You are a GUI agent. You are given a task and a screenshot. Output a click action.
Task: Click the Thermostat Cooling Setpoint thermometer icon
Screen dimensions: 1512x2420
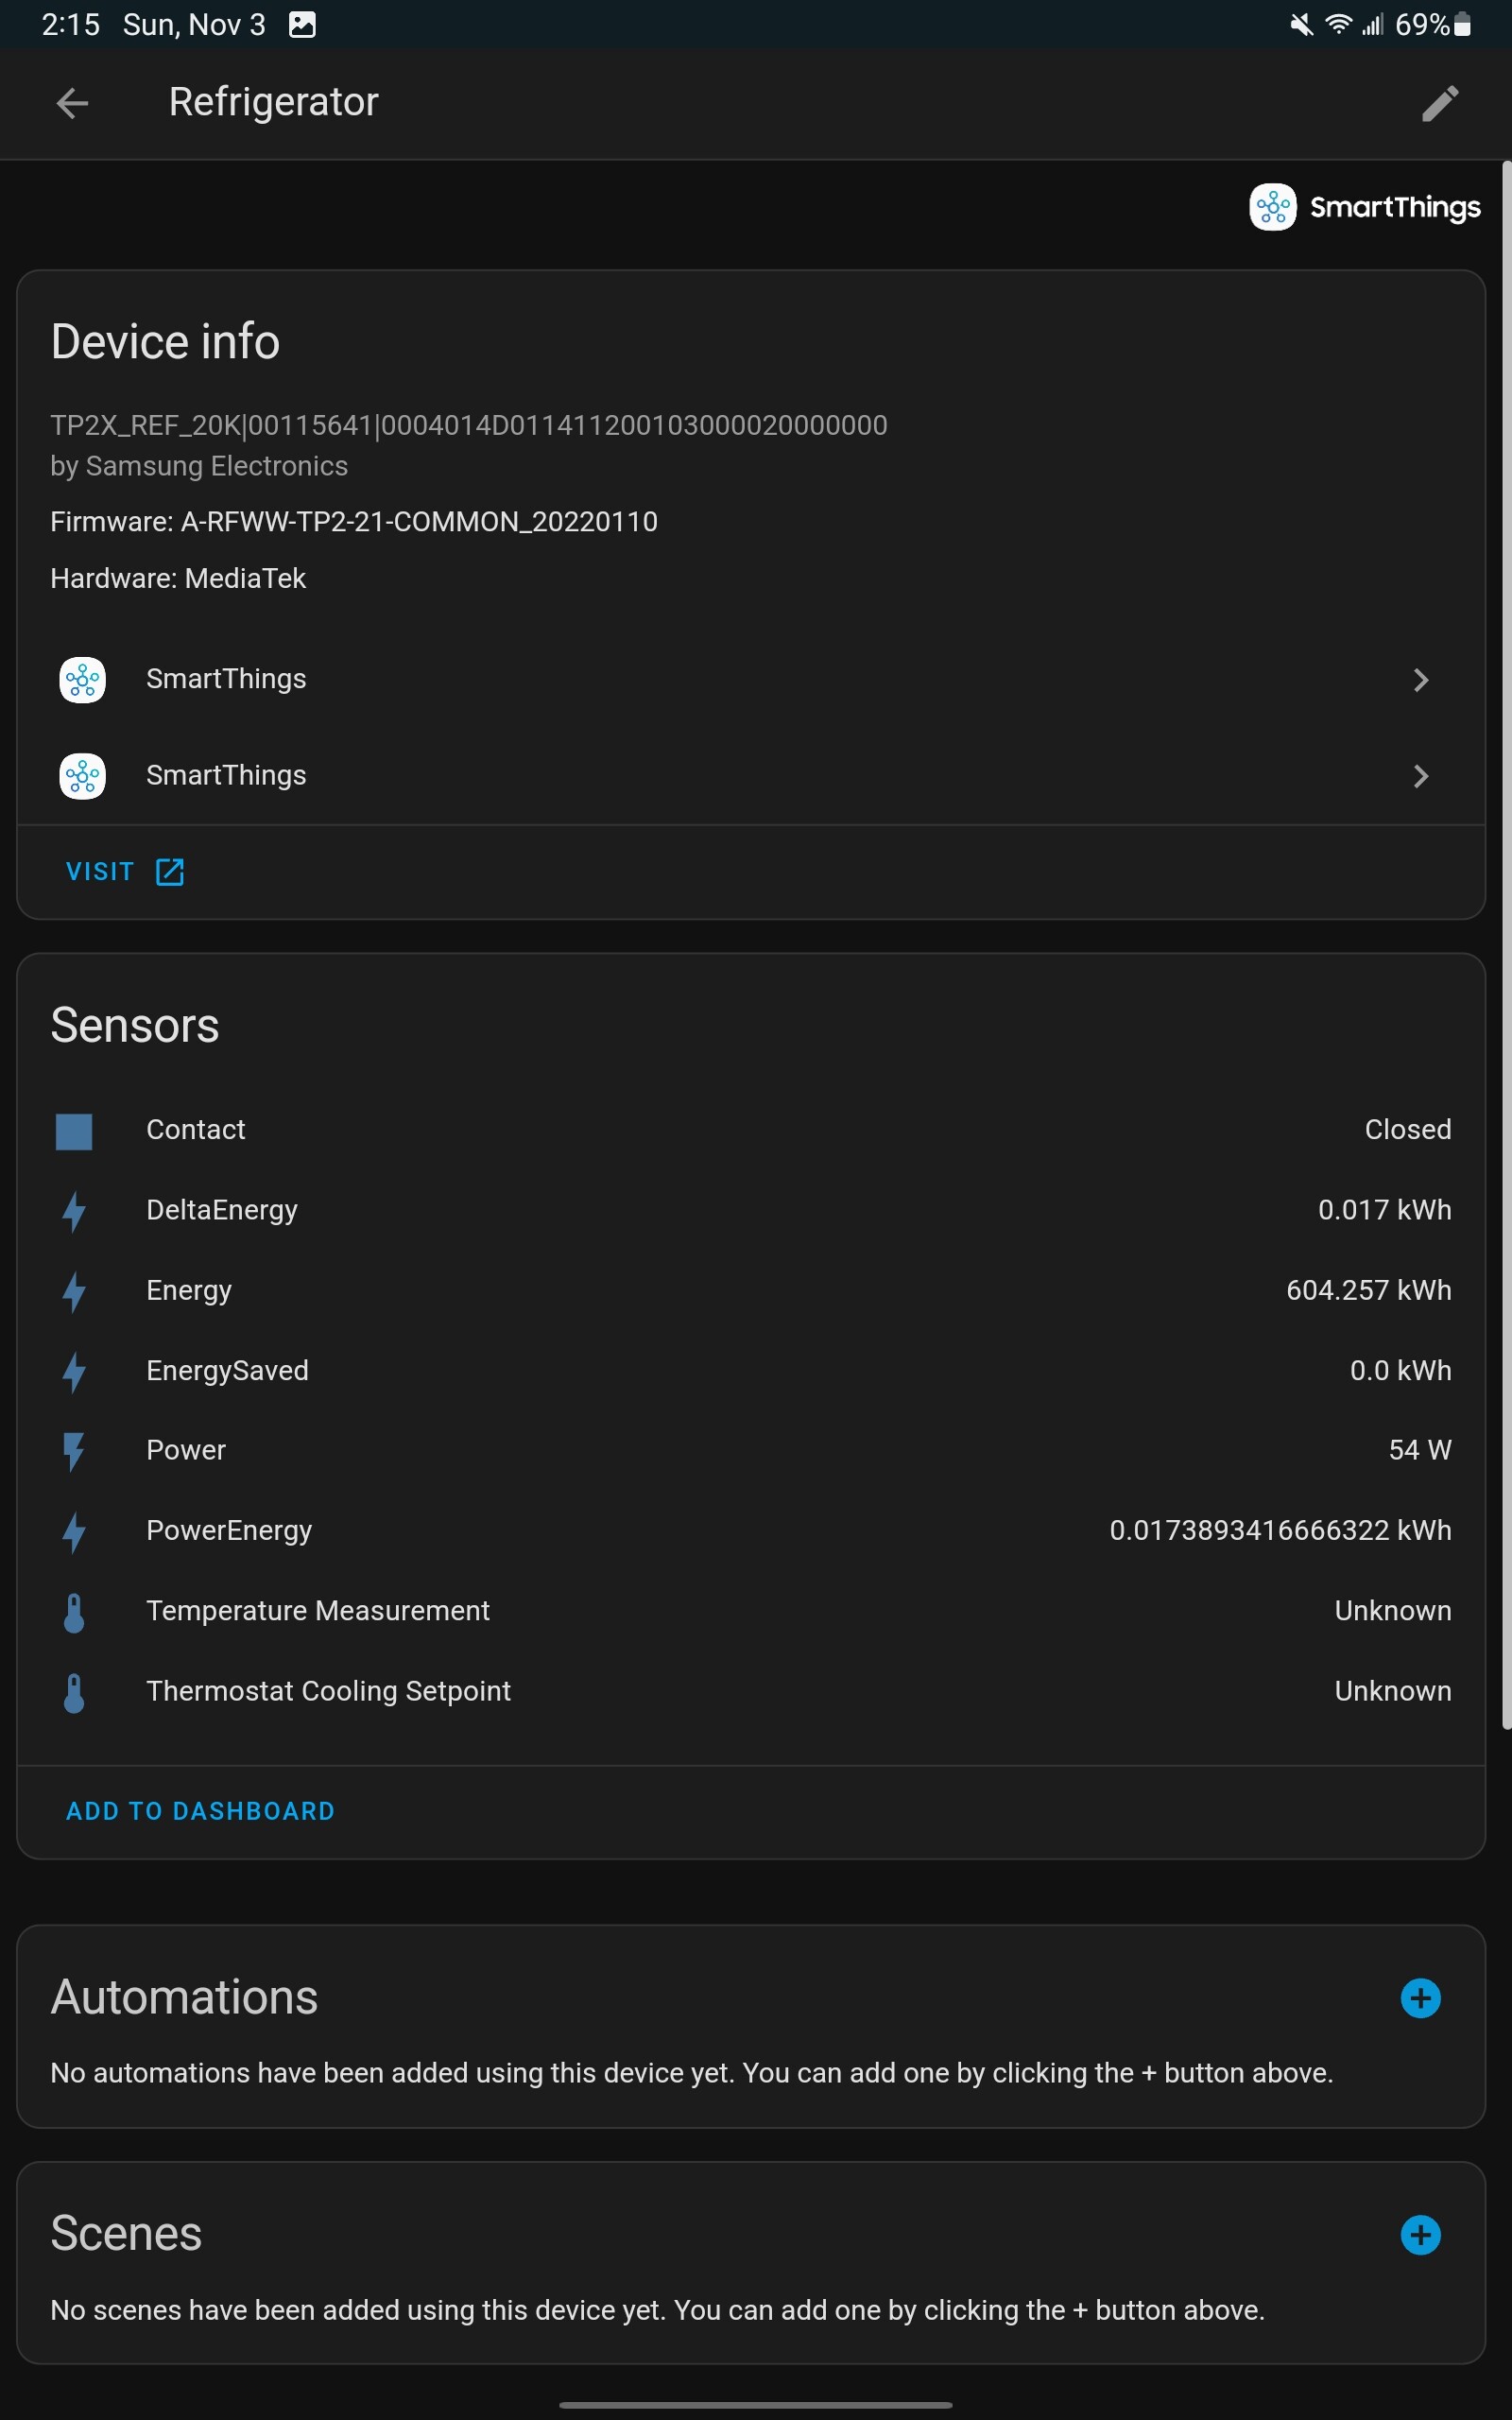[x=73, y=1692]
